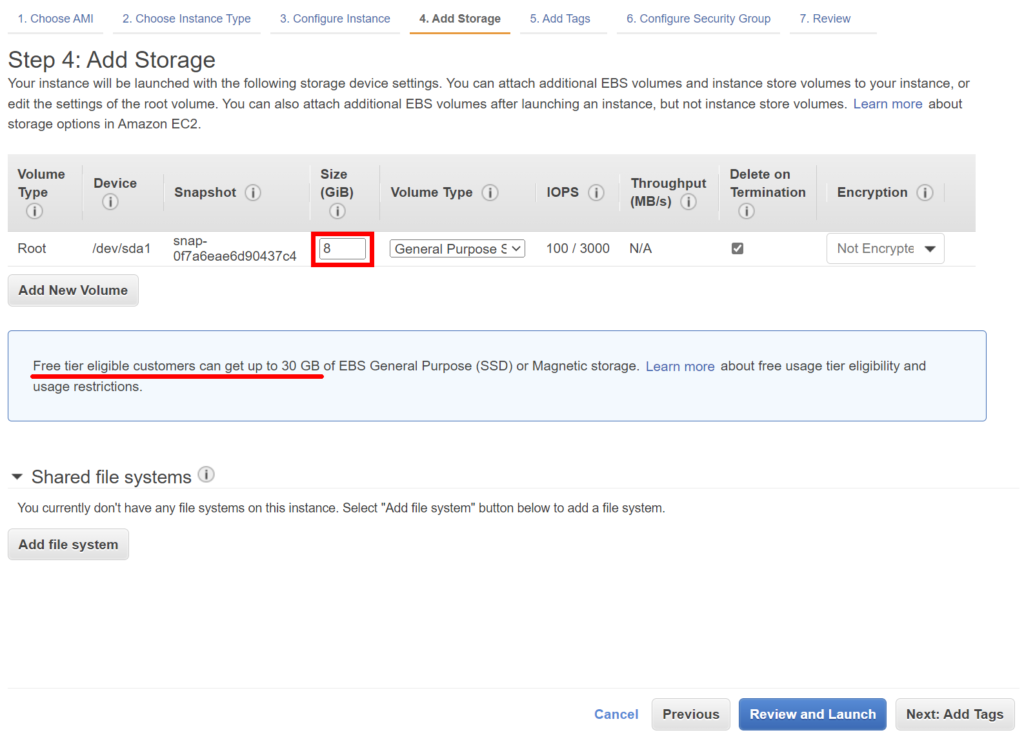The width and height of the screenshot is (1024, 735).
Task: Open the Throughput (MB/s) info icon
Action: [688, 202]
